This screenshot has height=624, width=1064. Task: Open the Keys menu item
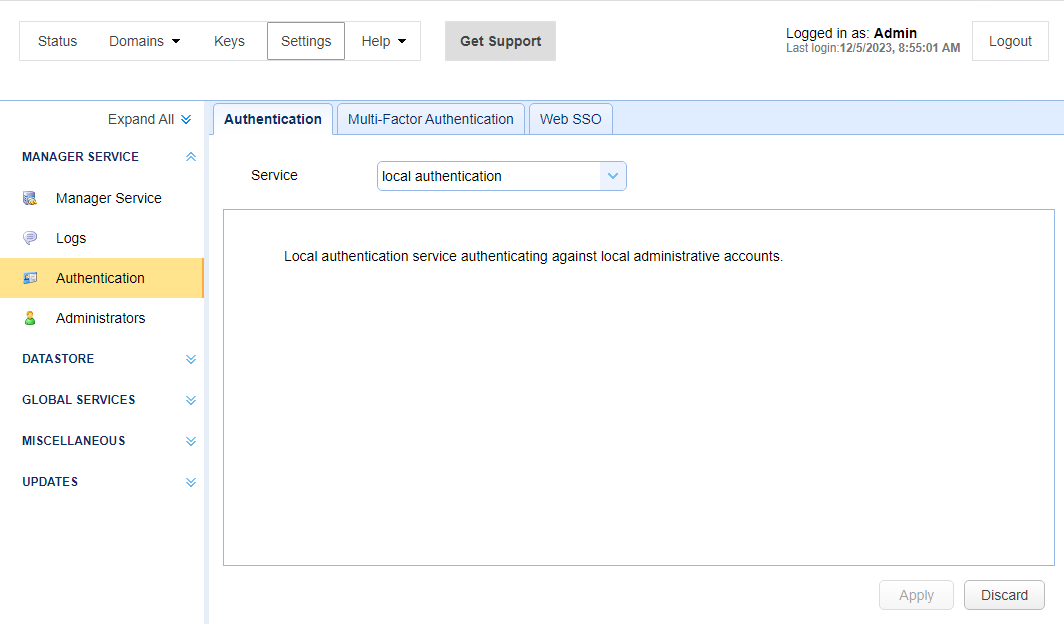229,41
